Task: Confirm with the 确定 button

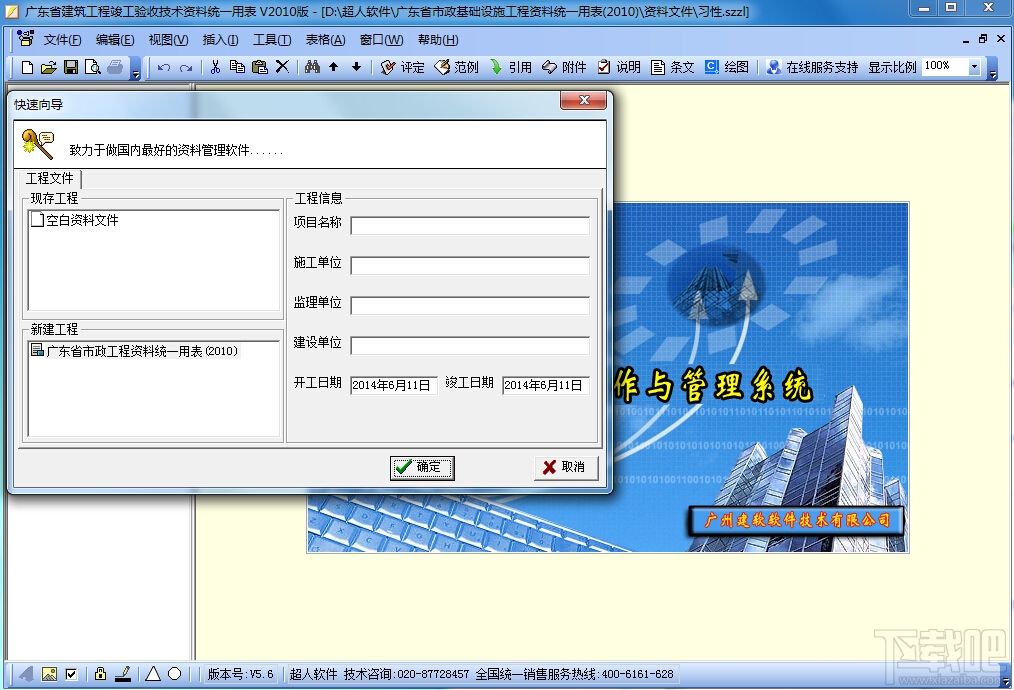Action: tap(422, 468)
